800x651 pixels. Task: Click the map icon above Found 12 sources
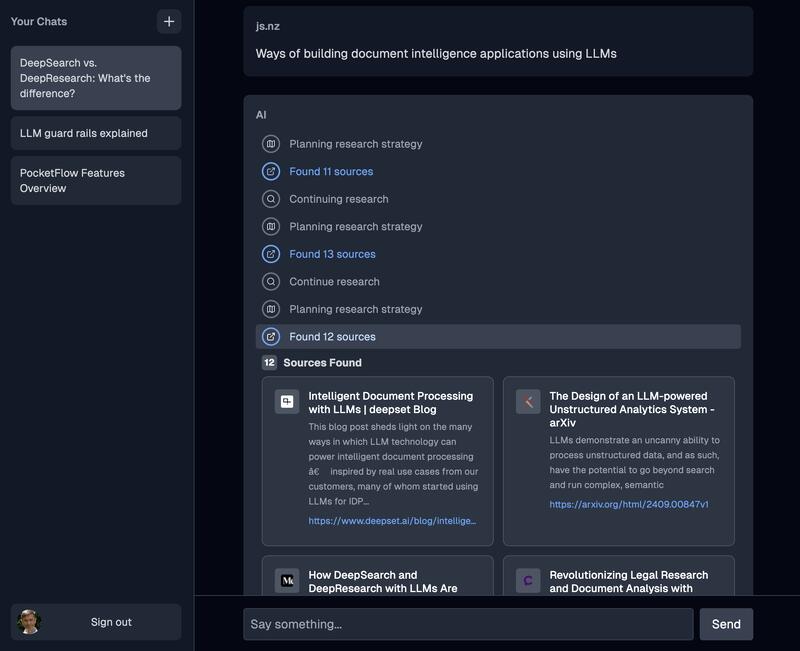271,309
